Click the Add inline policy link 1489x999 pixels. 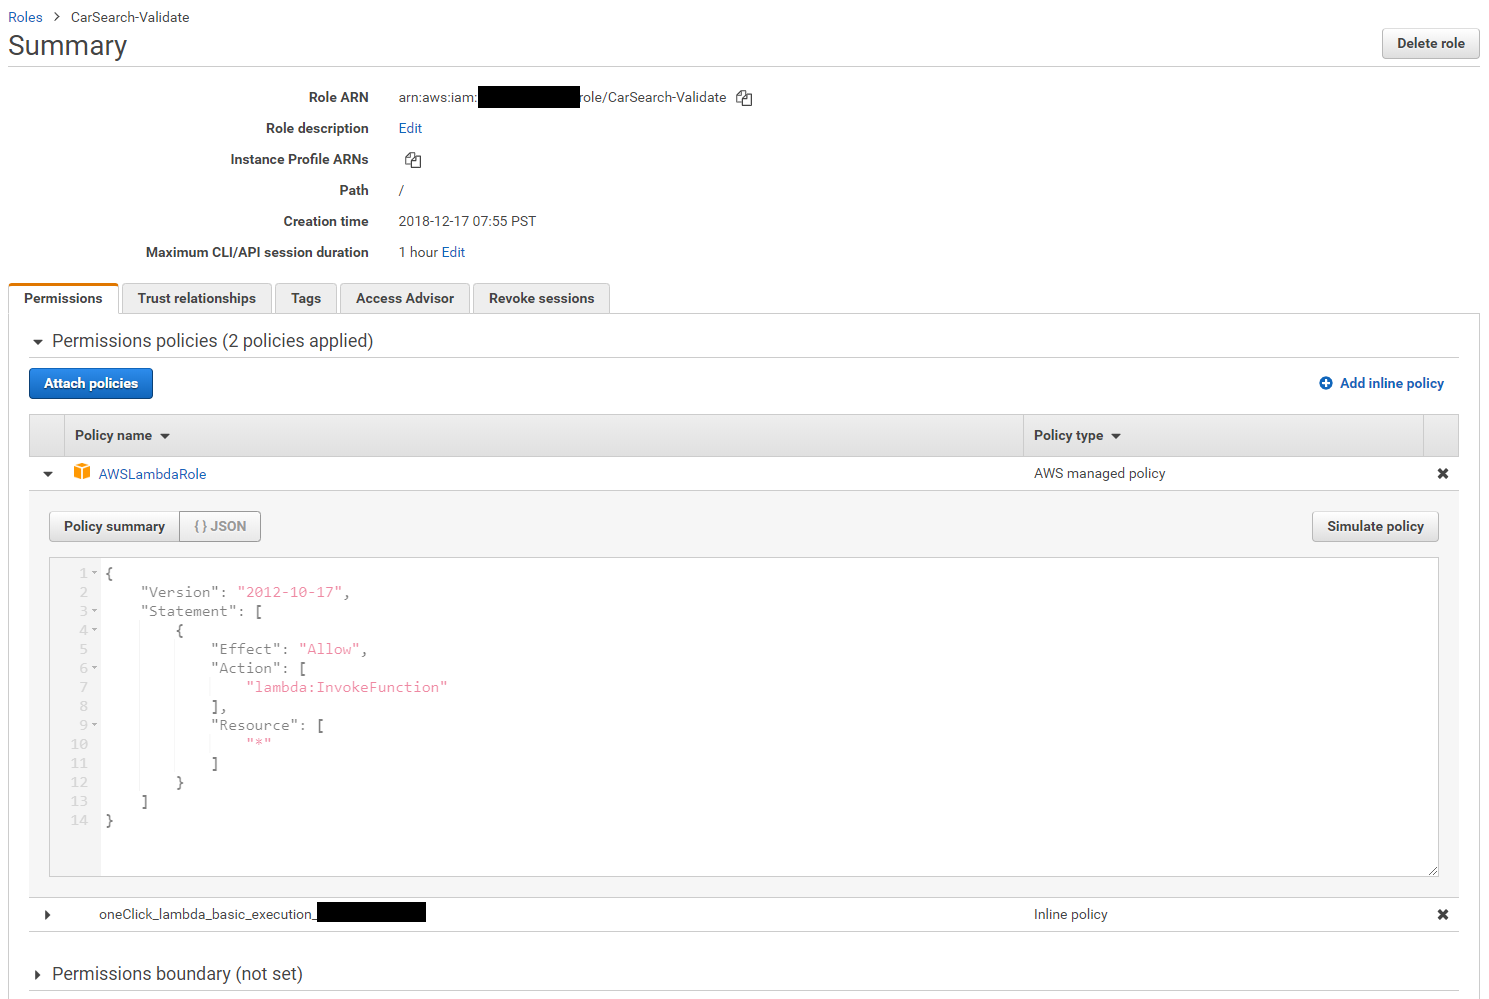click(x=1392, y=383)
